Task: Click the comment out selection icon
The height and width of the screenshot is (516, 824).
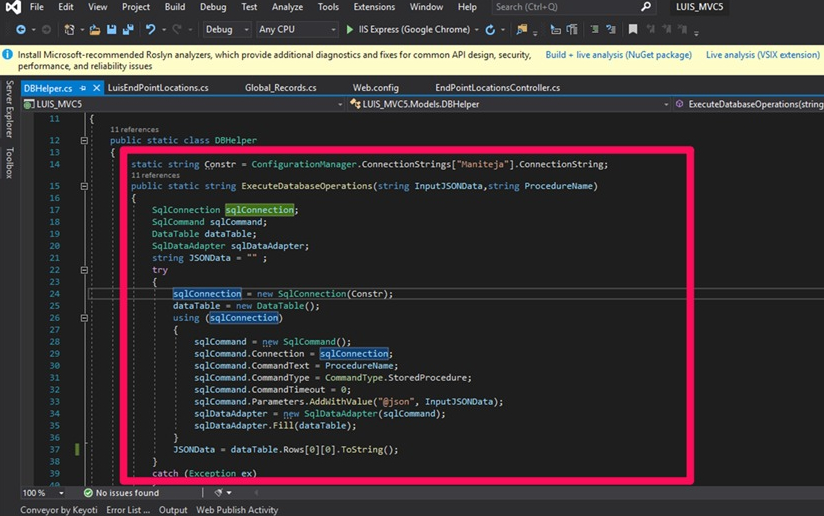Action: (x=594, y=29)
